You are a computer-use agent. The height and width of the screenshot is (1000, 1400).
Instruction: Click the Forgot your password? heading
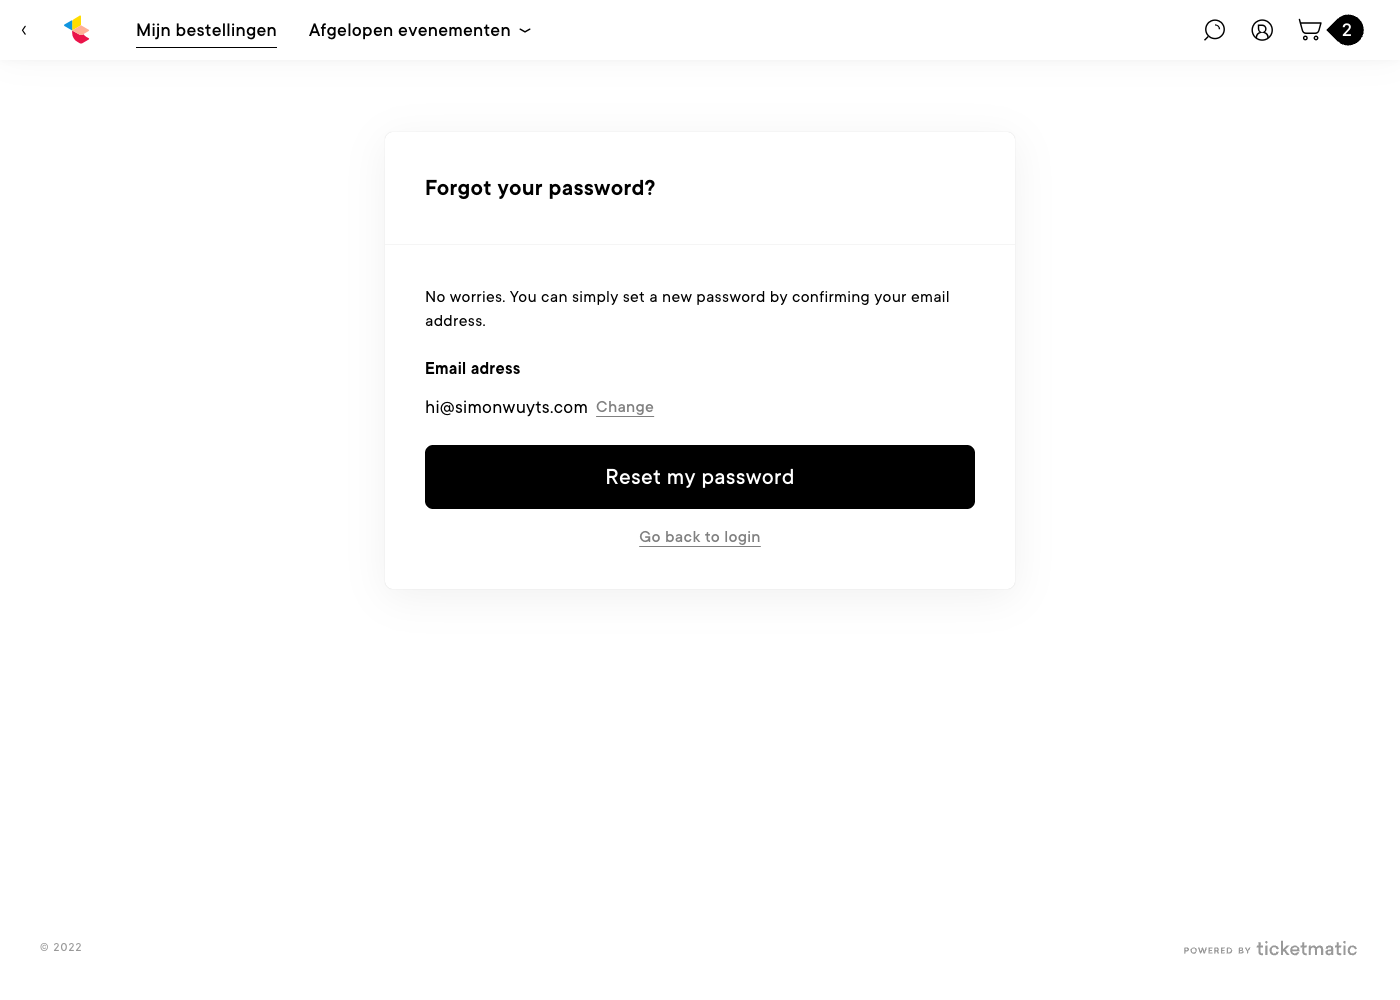pyautogui.click(x=540, y=188)
